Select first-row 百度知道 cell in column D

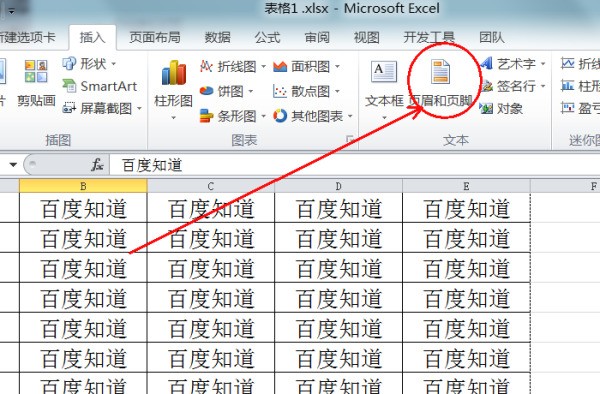pos(339,208)
